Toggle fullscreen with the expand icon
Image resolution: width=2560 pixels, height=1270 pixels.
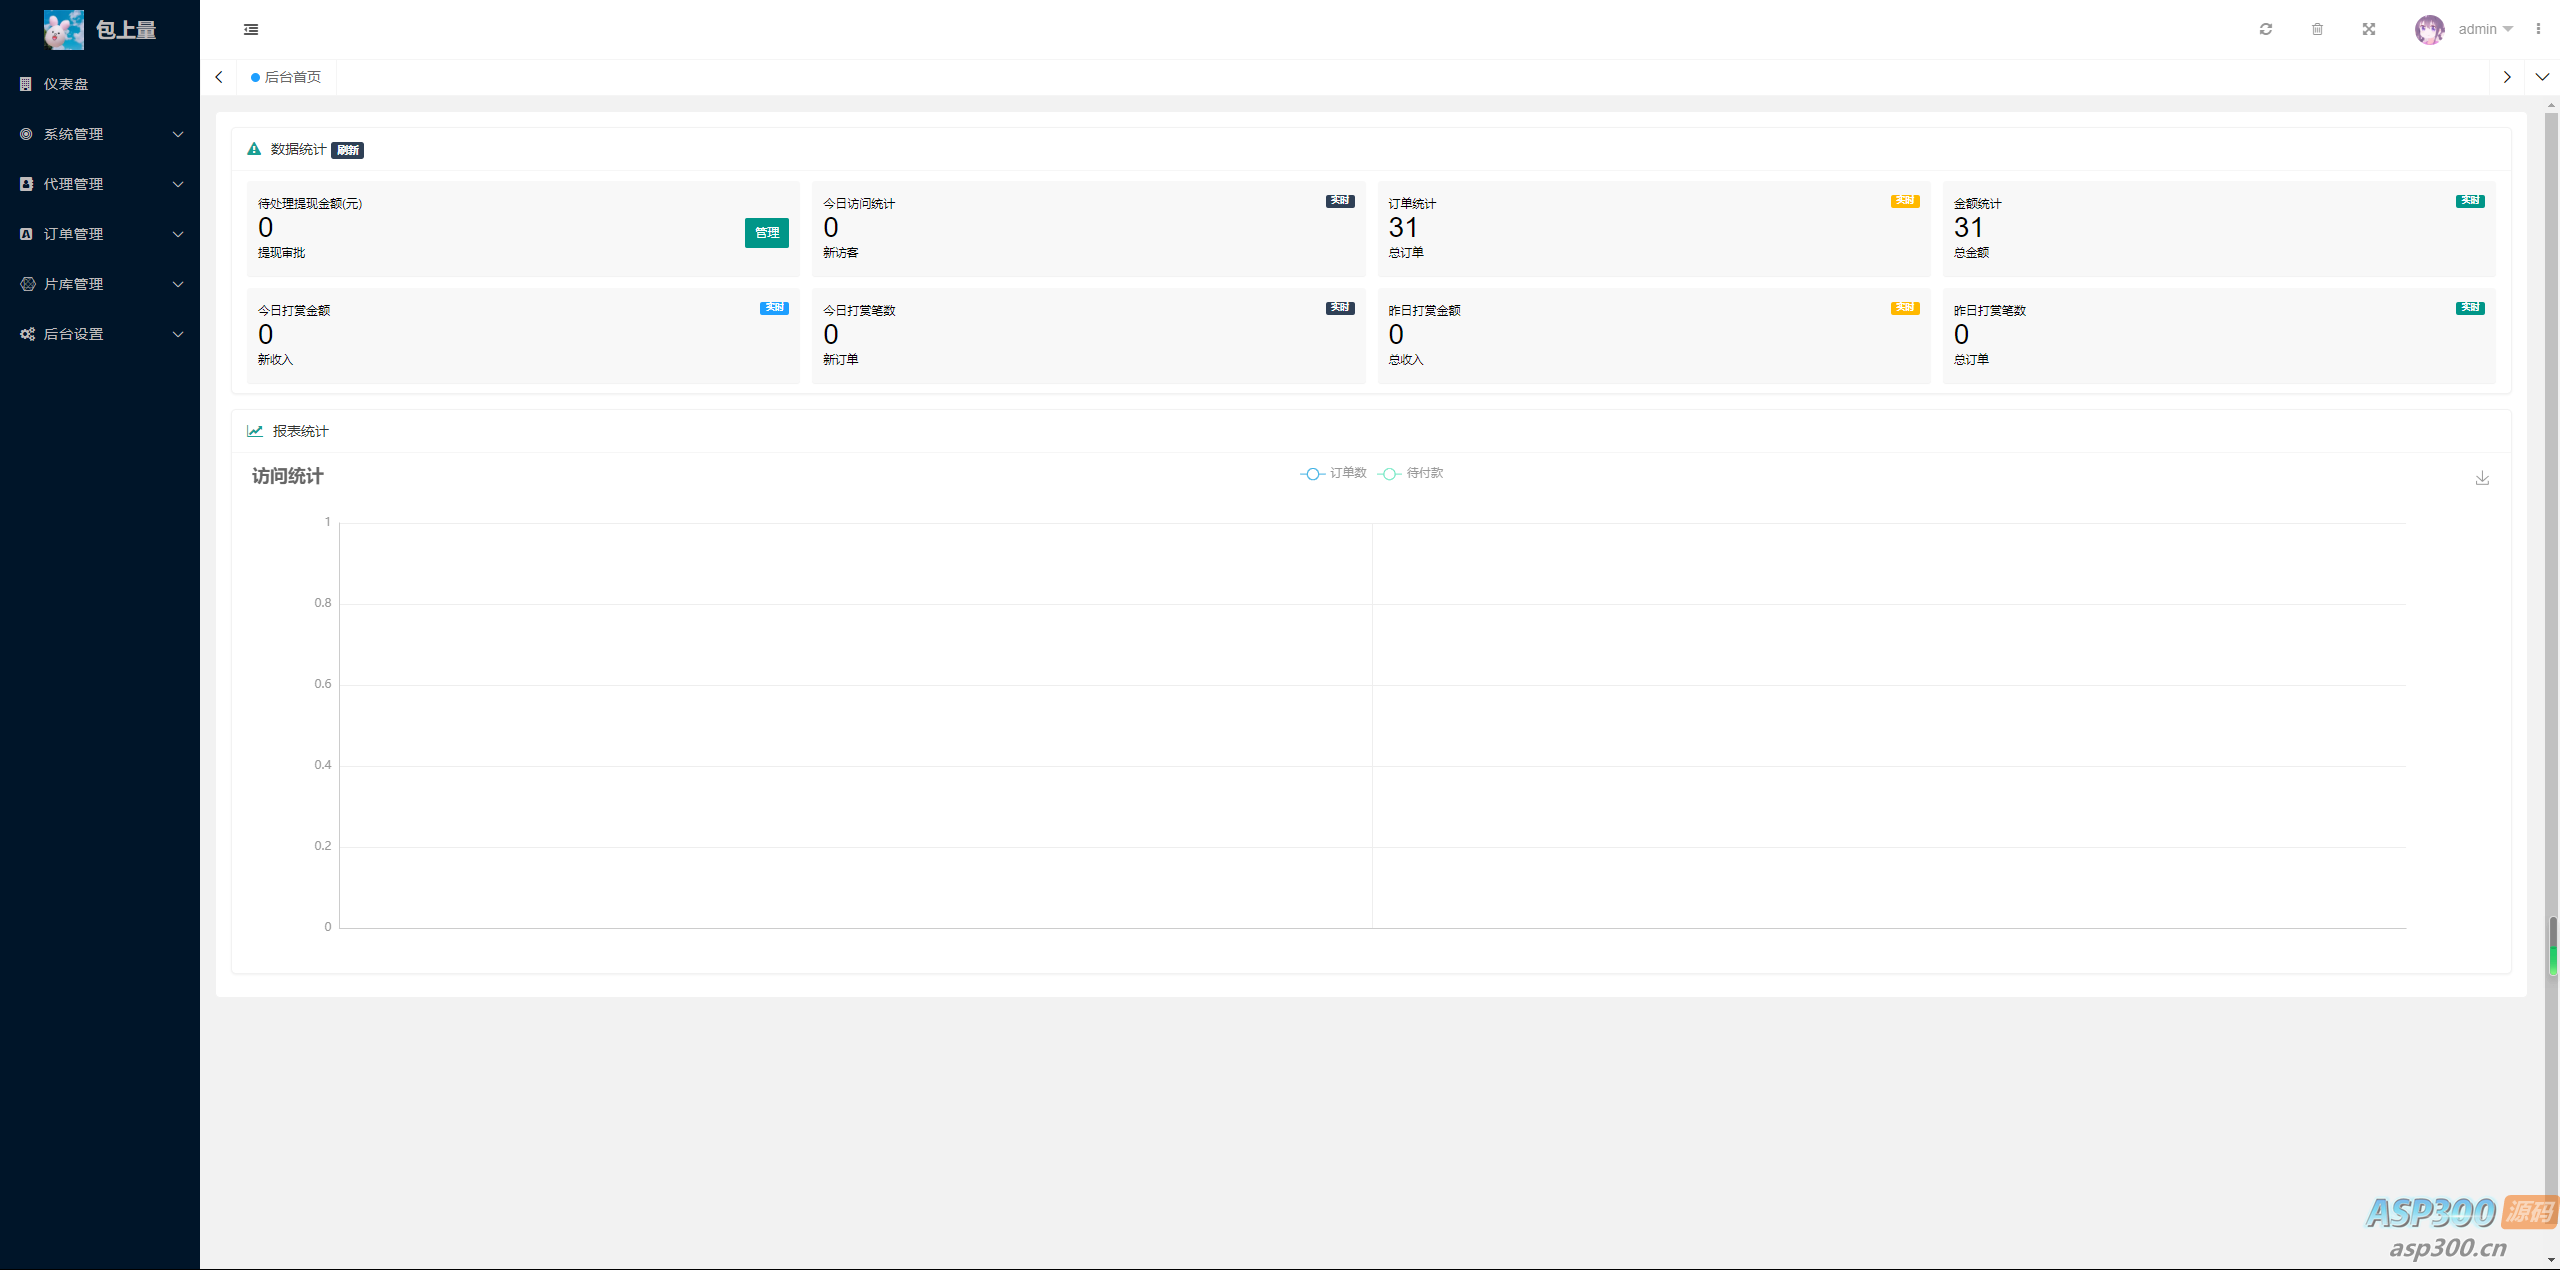2369,29
